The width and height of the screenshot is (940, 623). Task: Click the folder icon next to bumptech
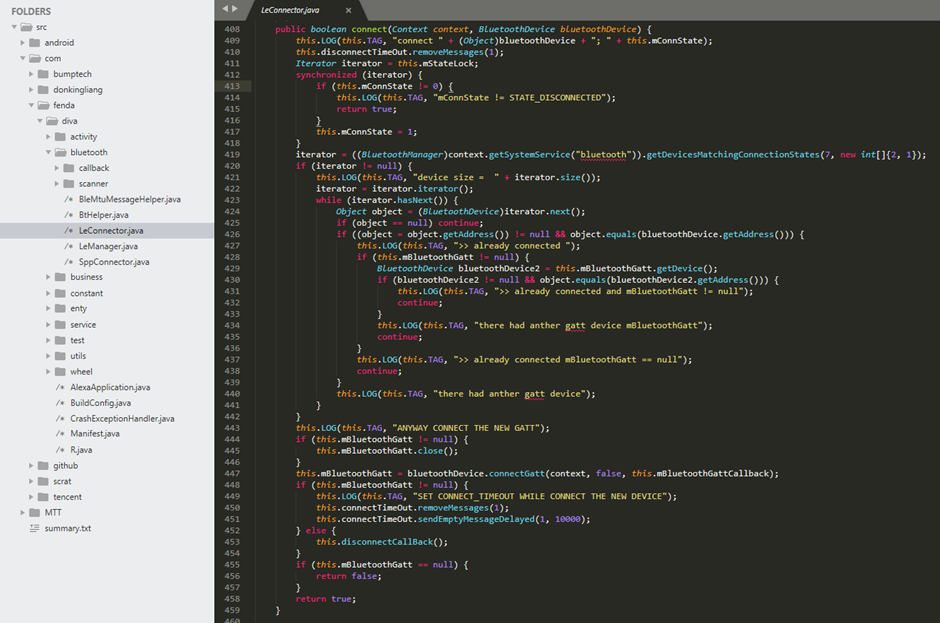click(44, 74)
